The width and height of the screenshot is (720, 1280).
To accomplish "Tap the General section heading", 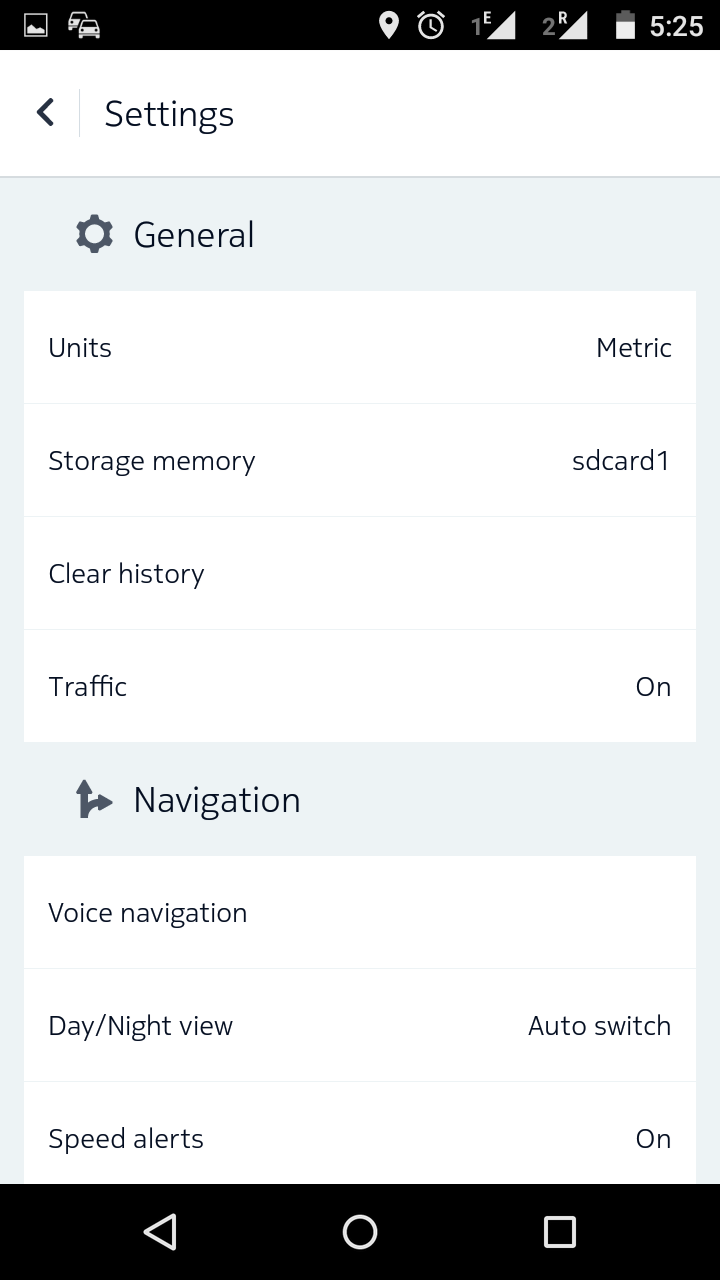I will (x=194, y=235).
